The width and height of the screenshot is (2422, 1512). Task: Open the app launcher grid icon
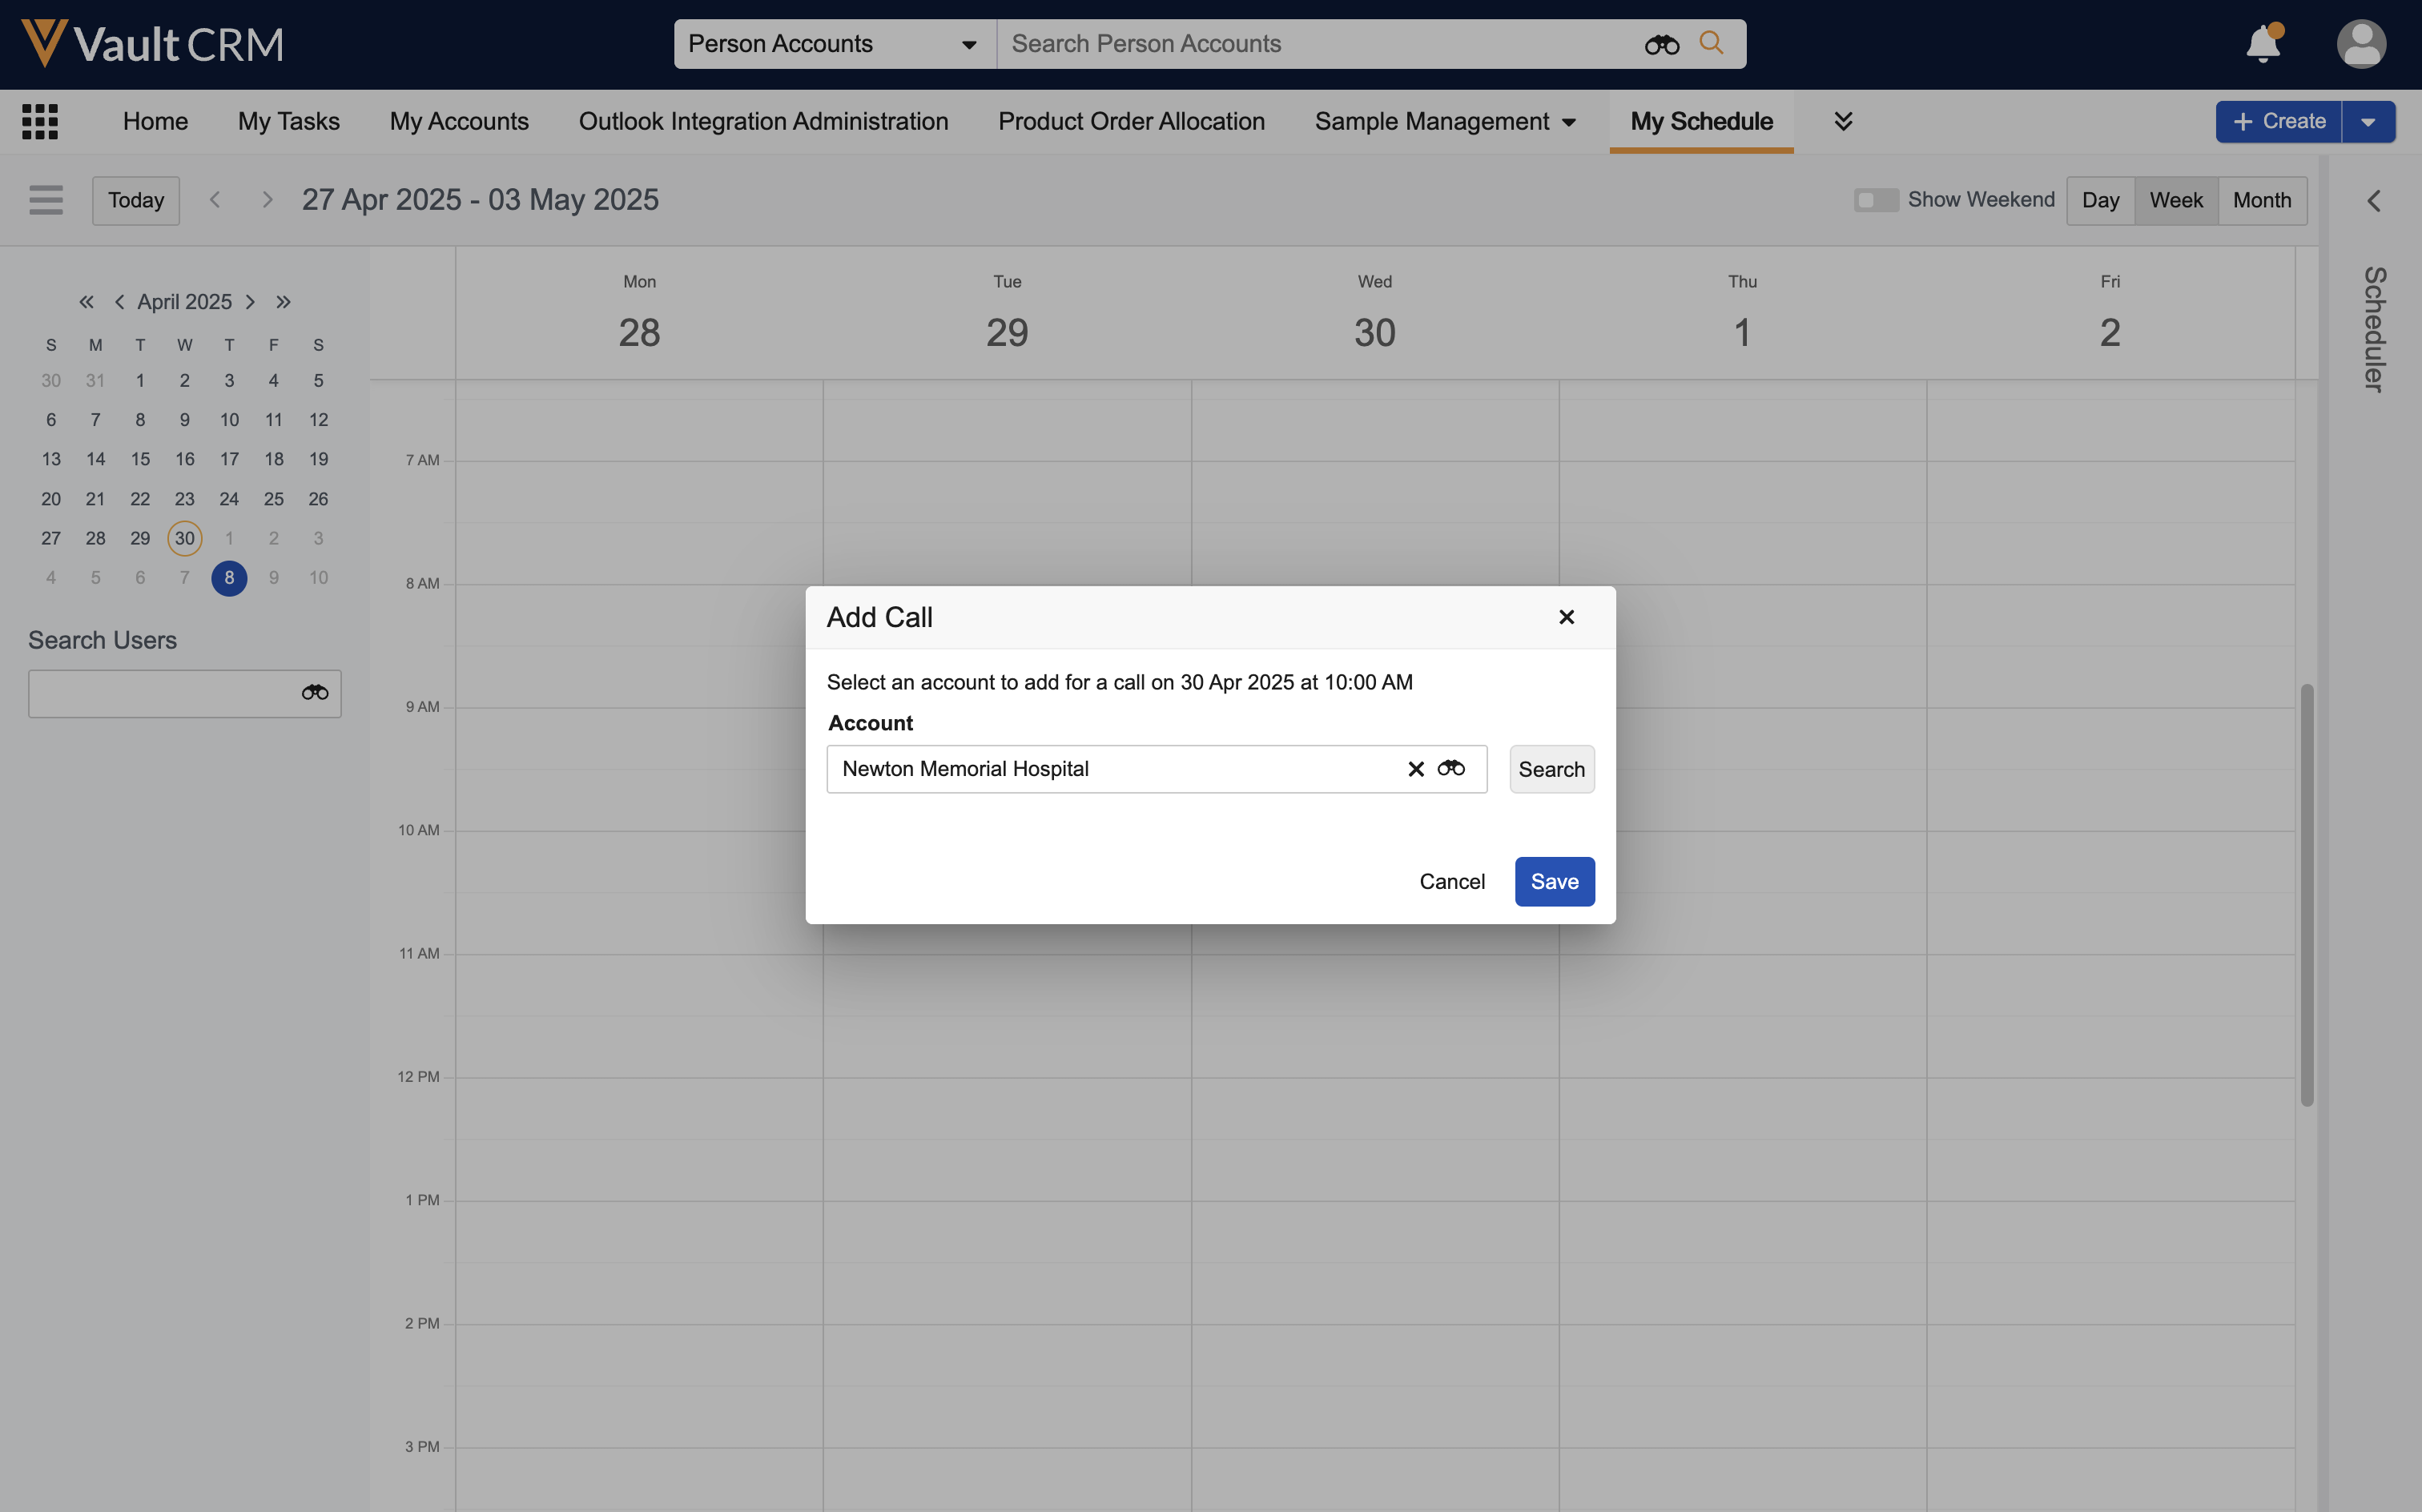click(x=40, y=121)
